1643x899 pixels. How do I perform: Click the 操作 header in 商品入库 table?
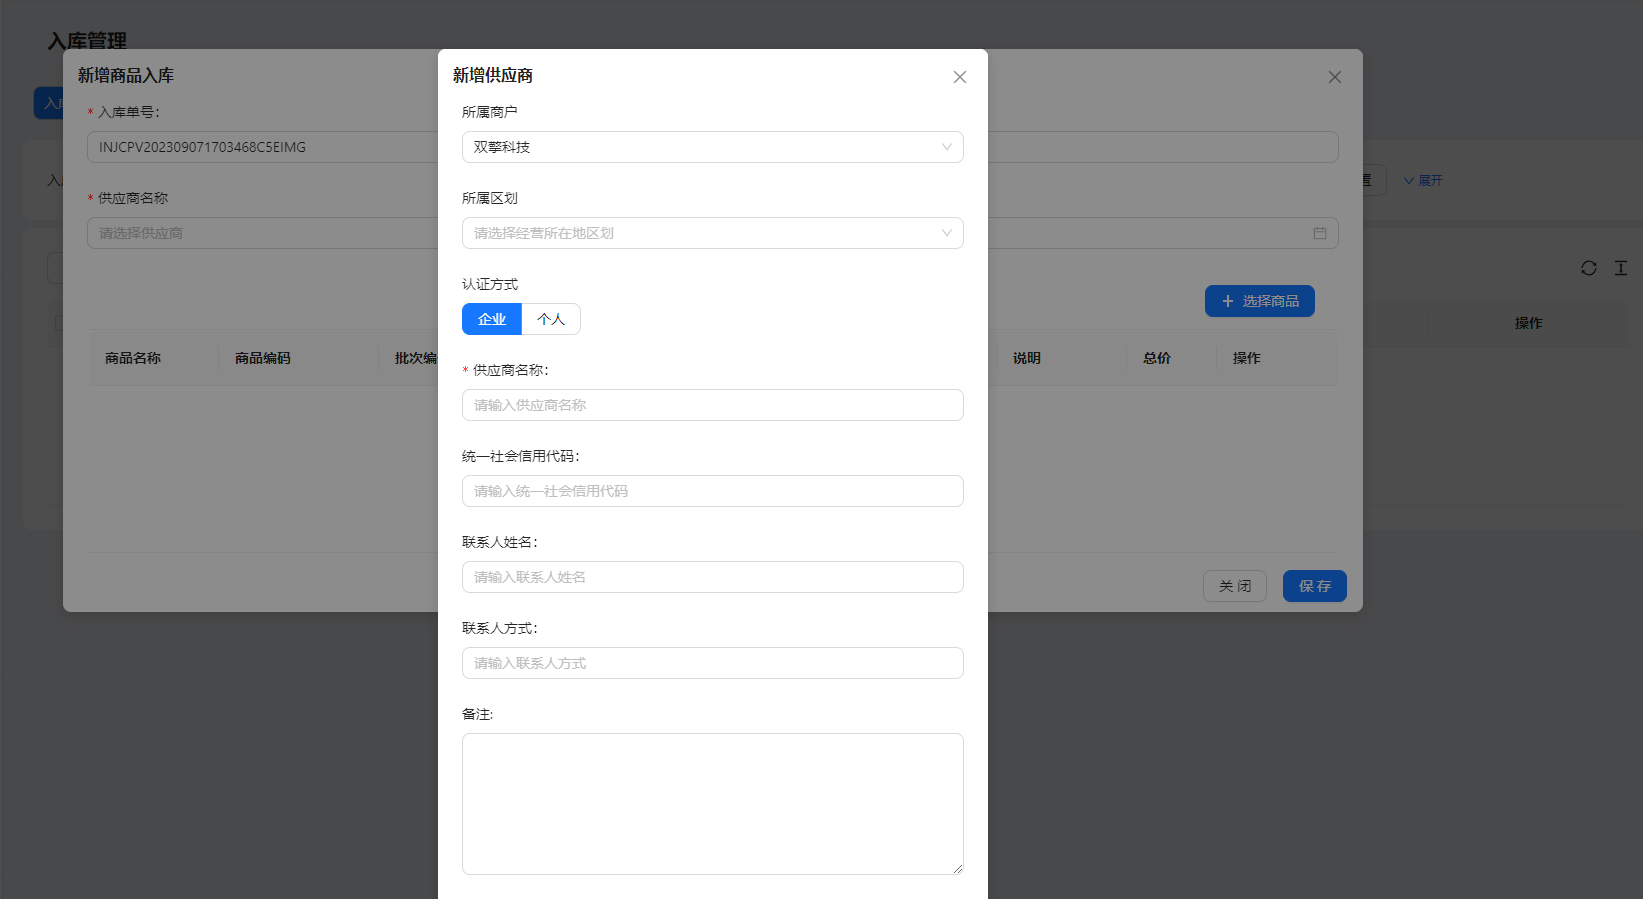click(1247, 358)
